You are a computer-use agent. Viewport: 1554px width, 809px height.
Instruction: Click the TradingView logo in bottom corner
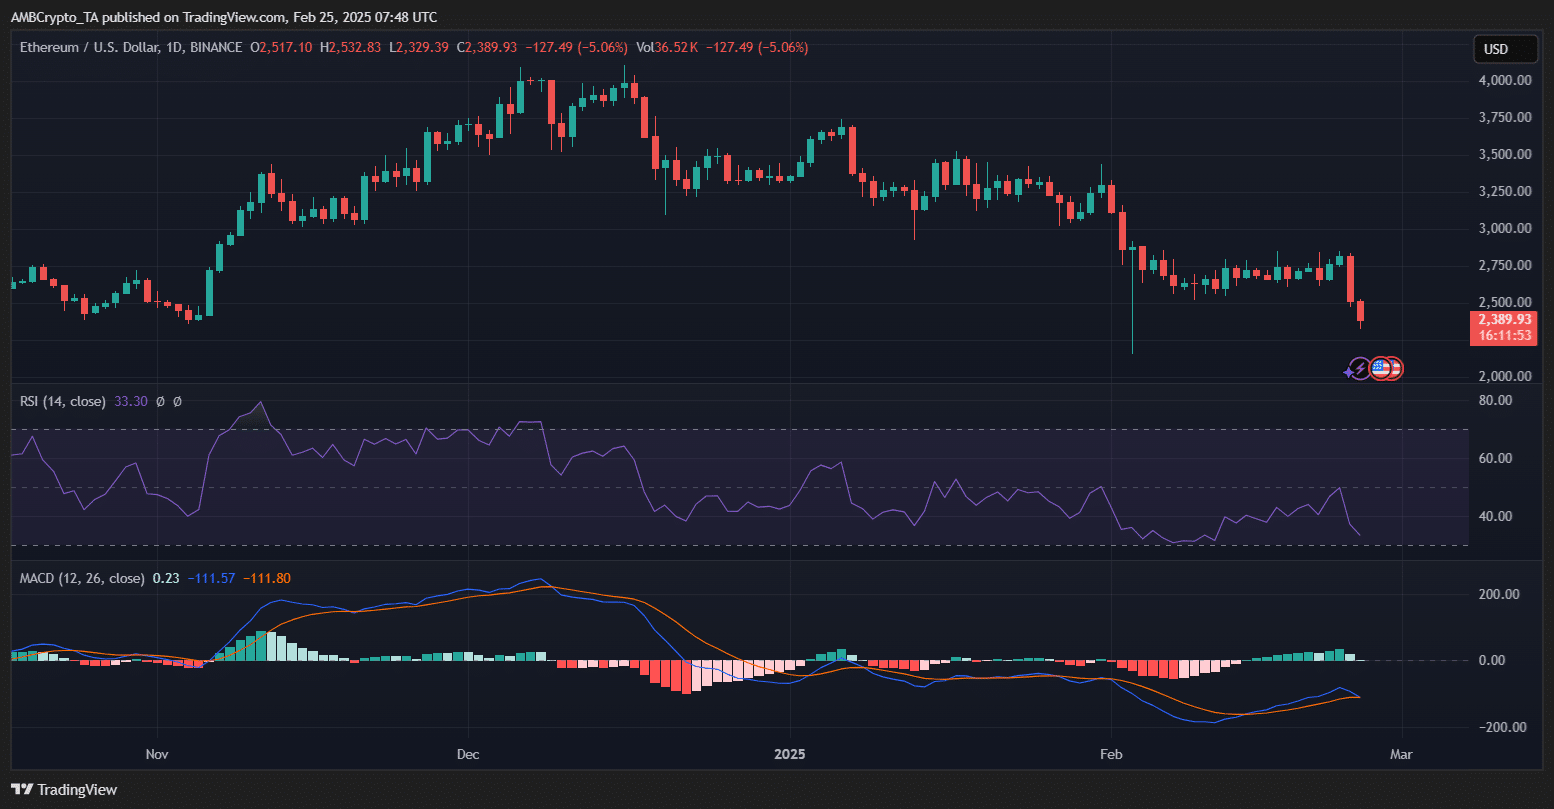tap(64, 790)
